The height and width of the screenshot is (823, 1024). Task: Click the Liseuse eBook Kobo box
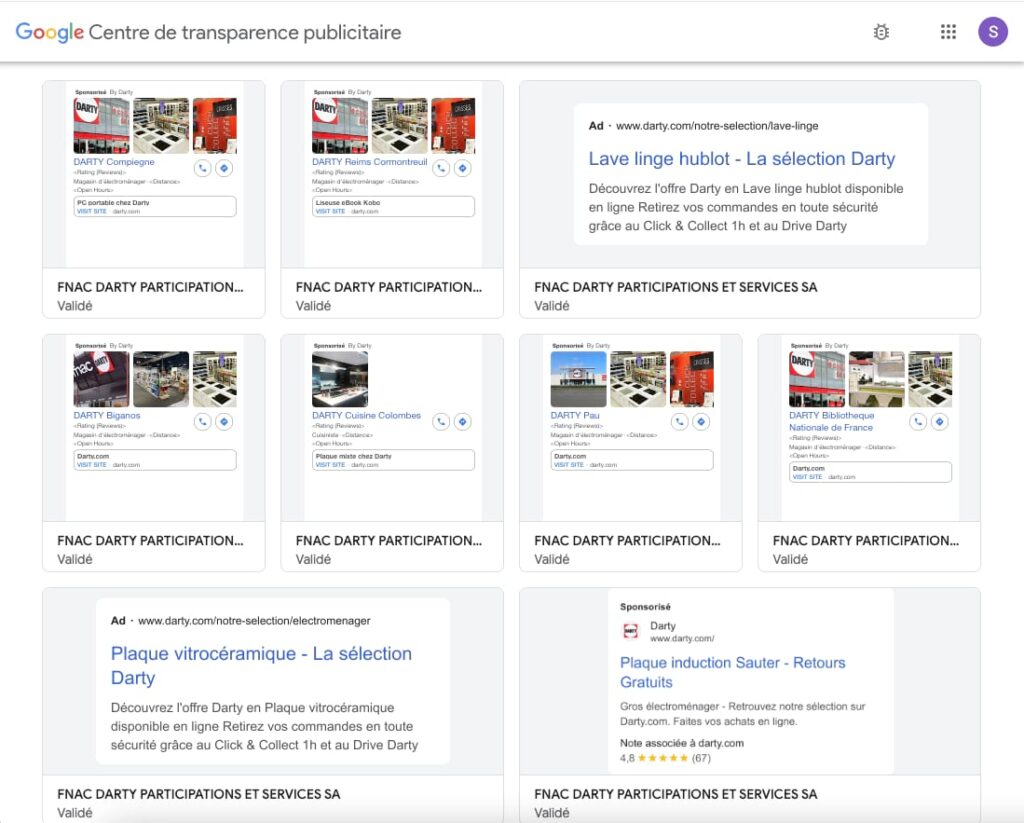(x=393, y=206)
